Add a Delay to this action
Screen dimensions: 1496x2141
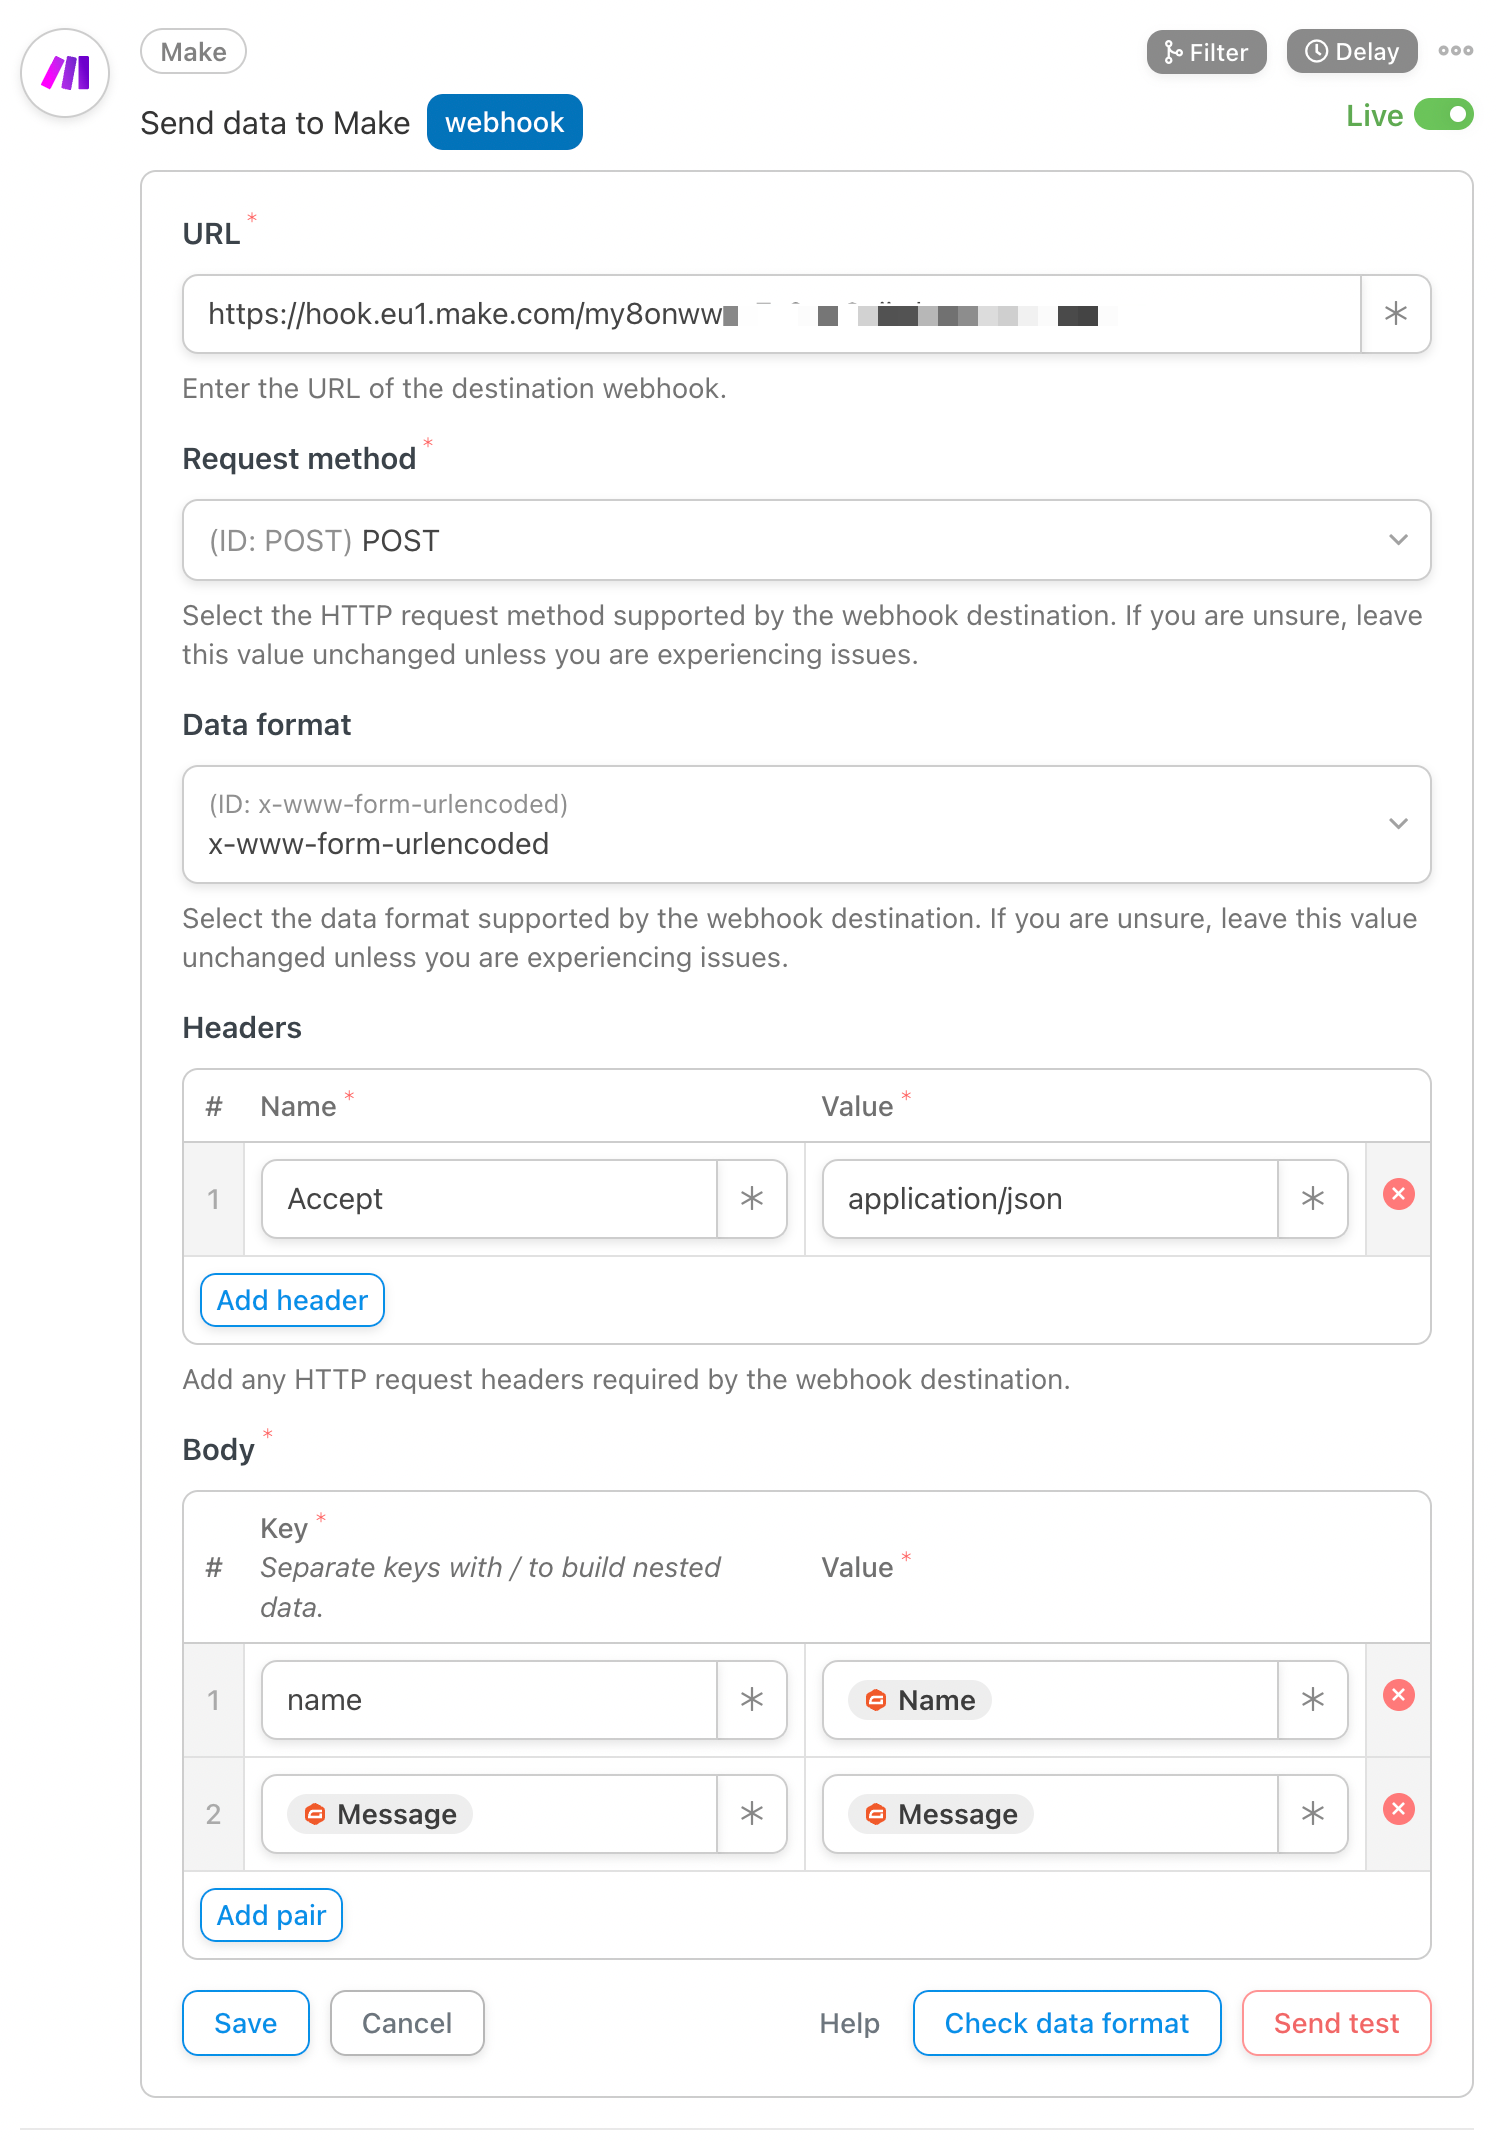point(1351,52)
